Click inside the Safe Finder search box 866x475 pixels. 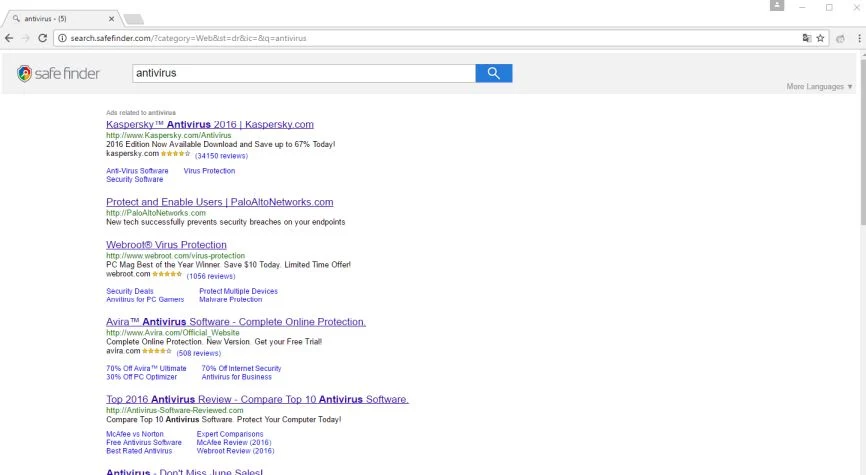click(304, 73)
